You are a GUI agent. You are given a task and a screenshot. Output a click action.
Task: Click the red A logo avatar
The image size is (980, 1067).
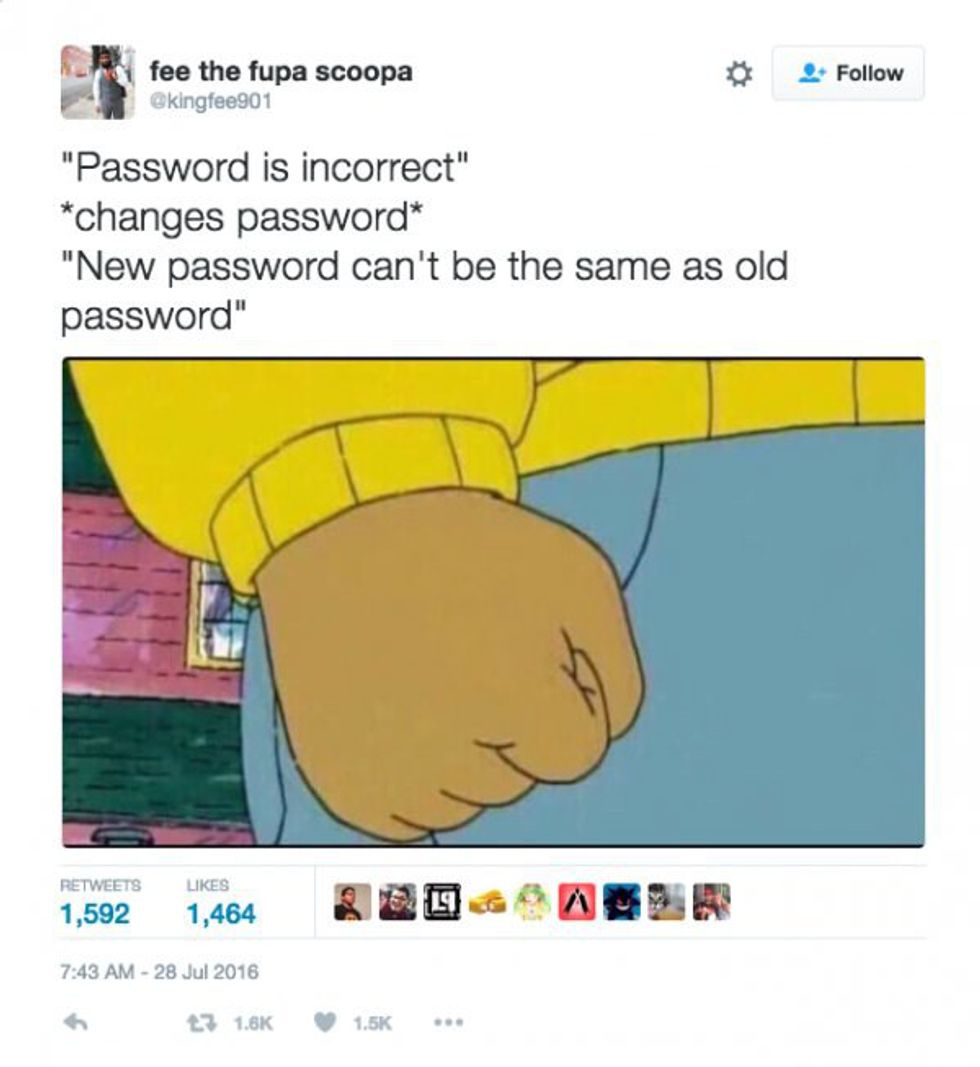(577, 902)
